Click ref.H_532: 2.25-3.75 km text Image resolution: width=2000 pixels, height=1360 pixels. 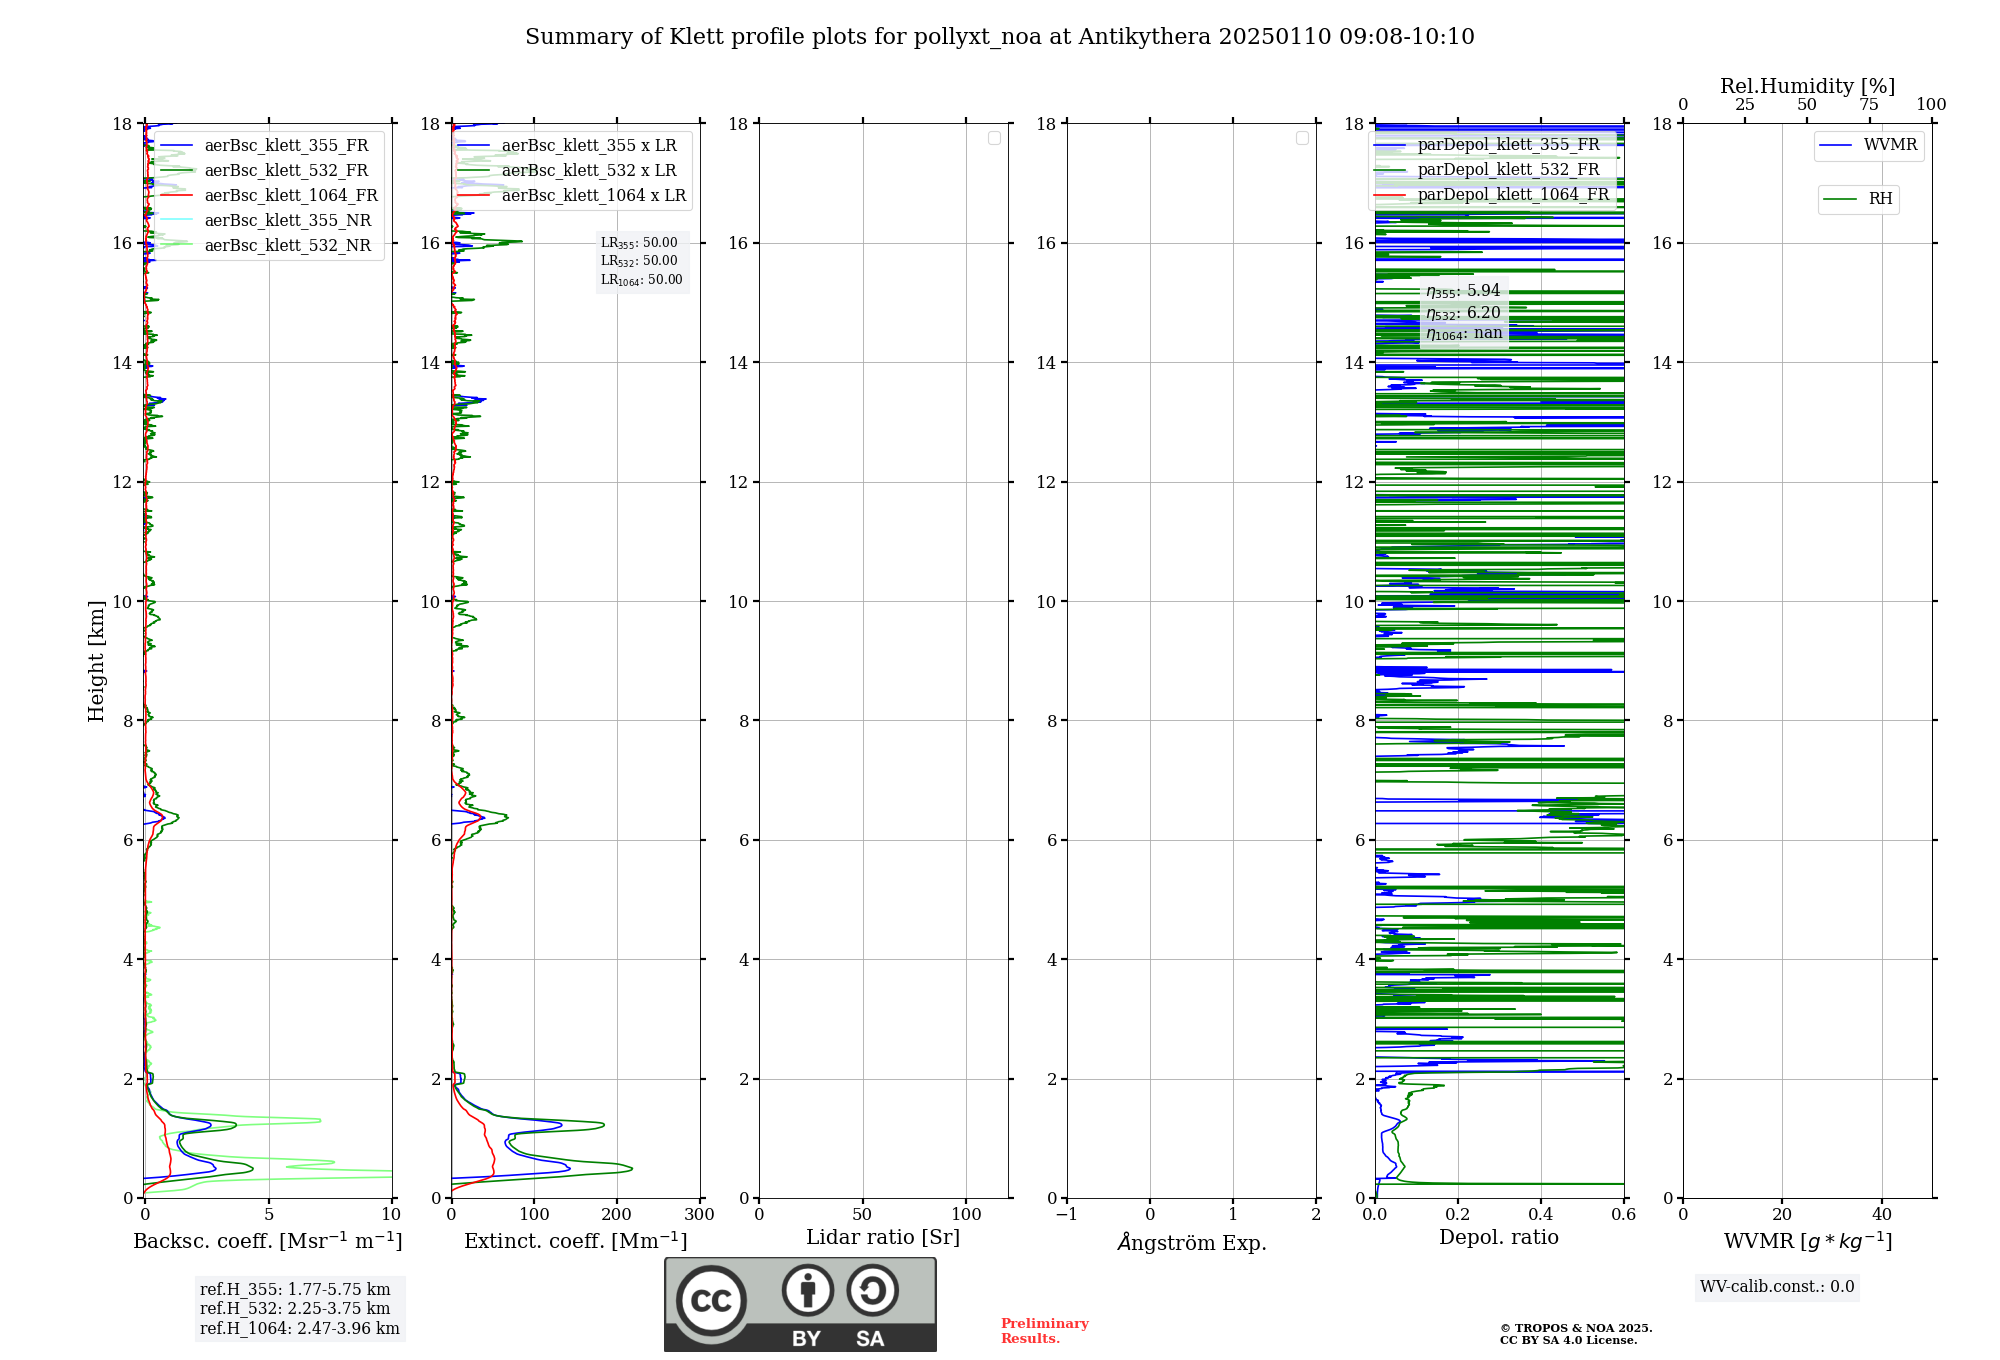pyautogui.click(x=295, y=1309)
